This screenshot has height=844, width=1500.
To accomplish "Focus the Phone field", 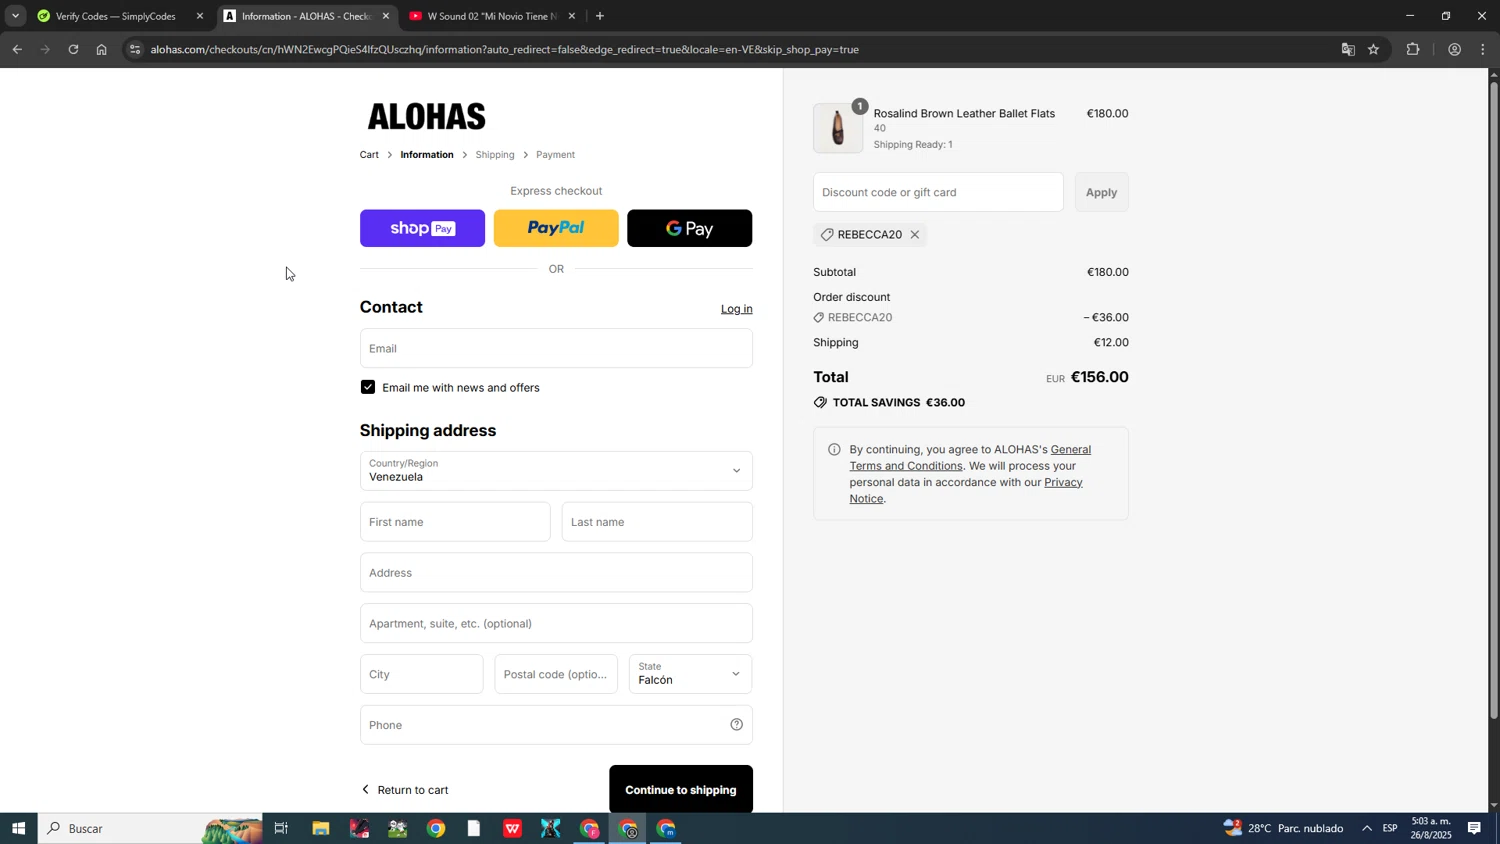I will click(556, 725).
